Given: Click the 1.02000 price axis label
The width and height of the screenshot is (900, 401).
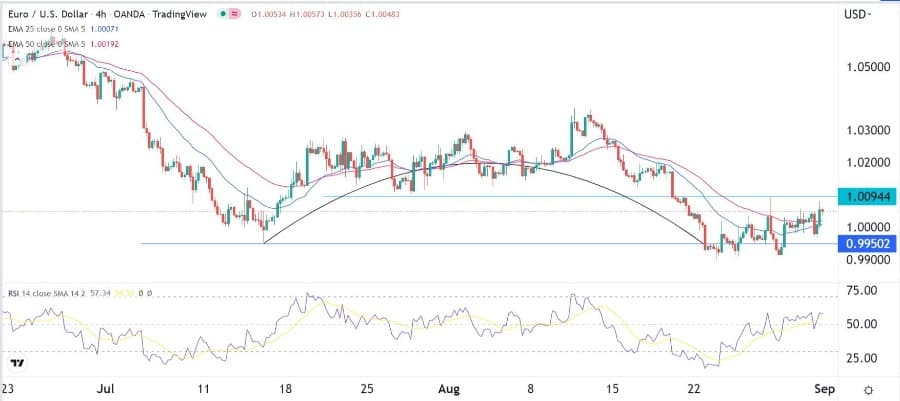Looking at the screenshot, I should click(868, 162).
